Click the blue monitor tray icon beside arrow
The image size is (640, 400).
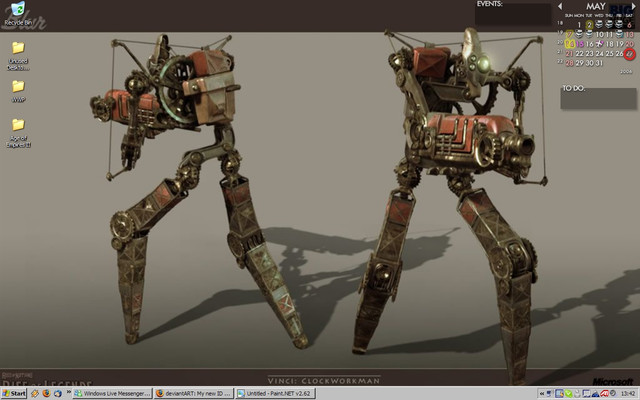click(x=549, y=393)
